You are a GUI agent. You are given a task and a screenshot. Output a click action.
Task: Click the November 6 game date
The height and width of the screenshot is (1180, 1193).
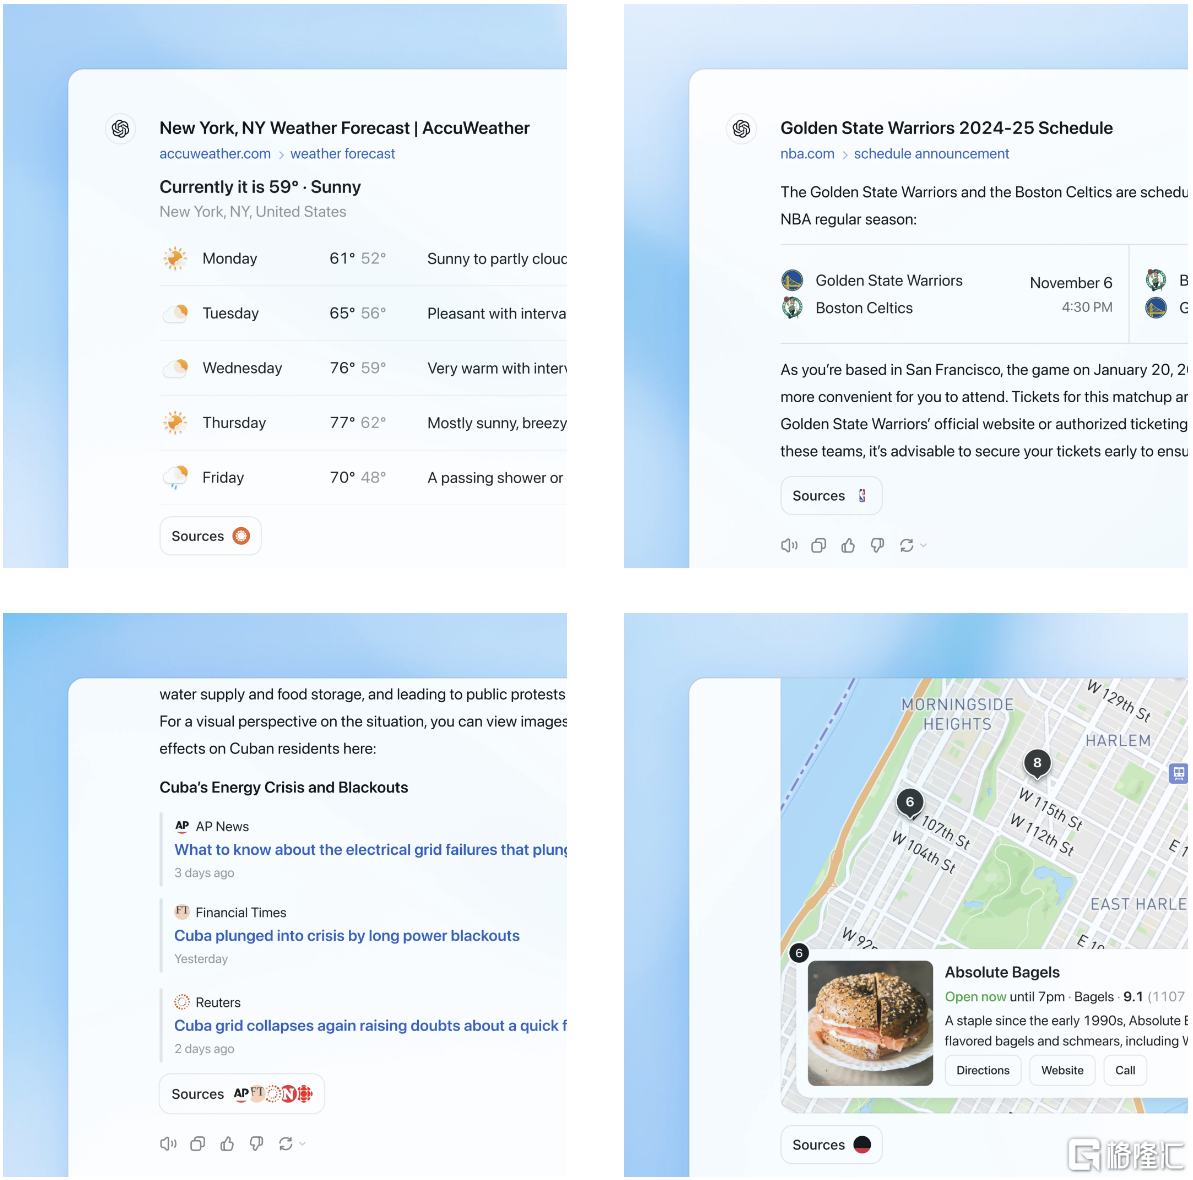point(1071,283)
